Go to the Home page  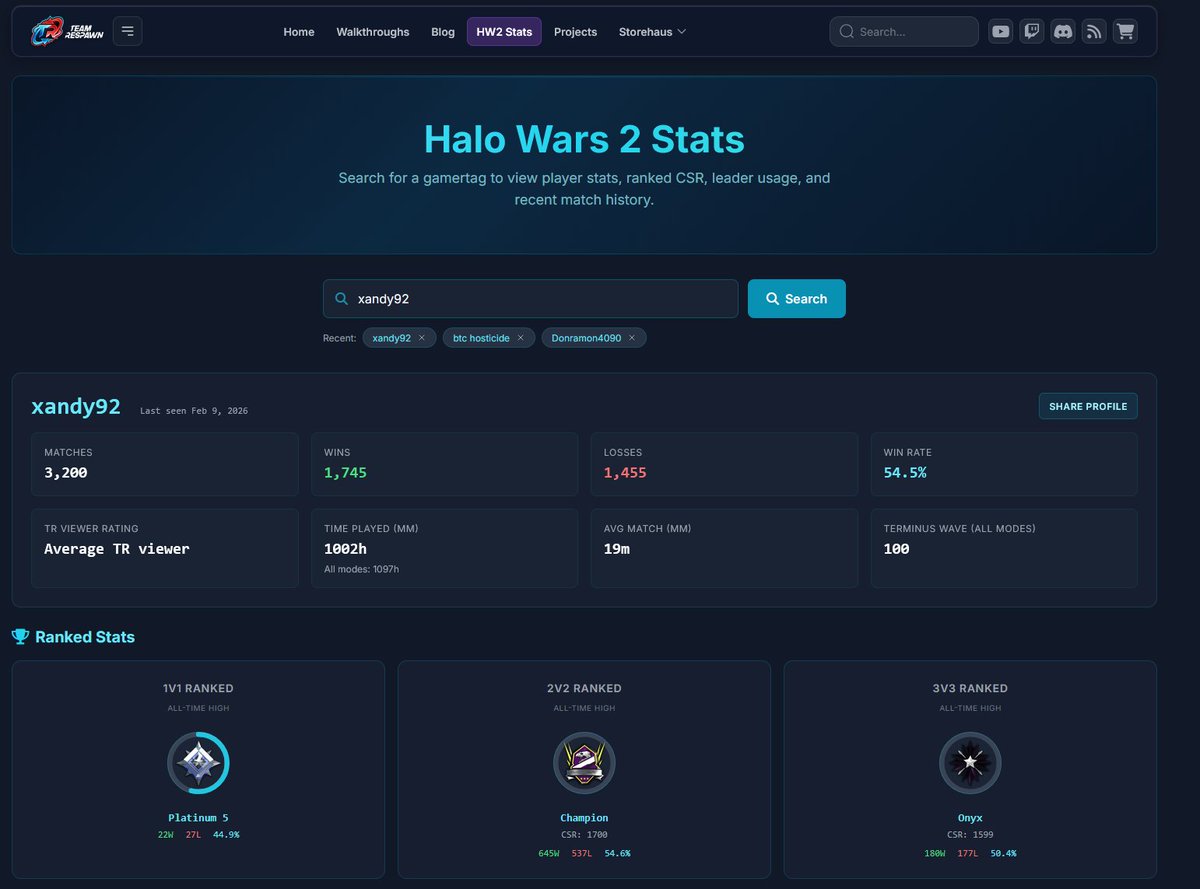299,32
